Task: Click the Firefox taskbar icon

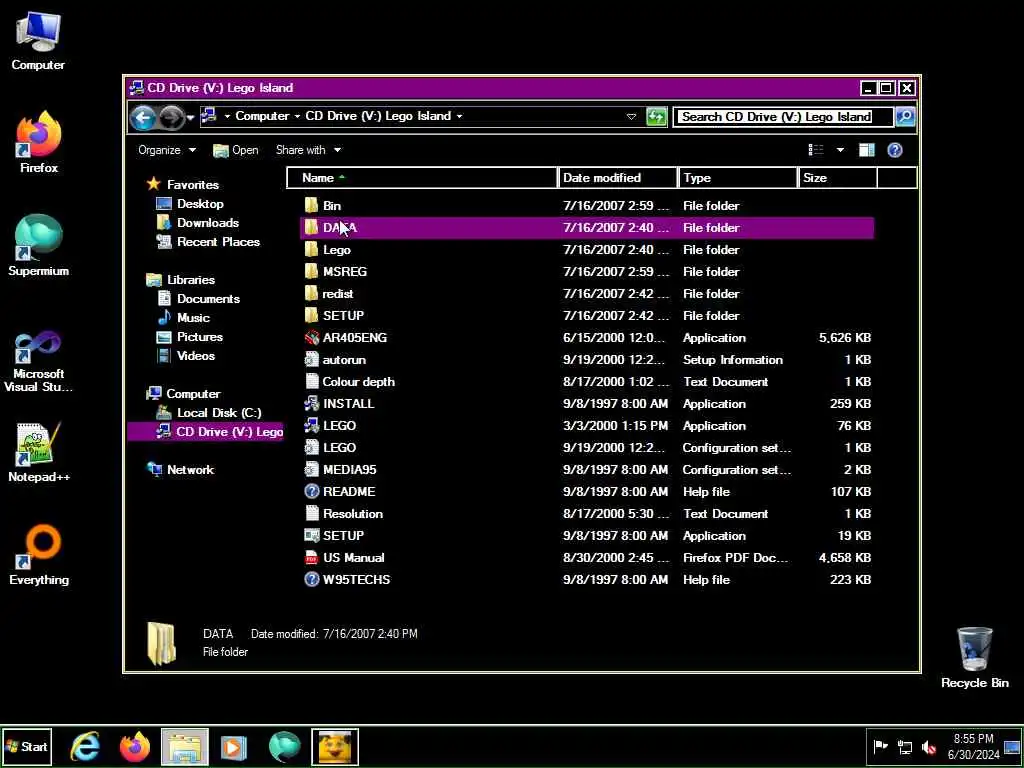Action: coord(135,746)
